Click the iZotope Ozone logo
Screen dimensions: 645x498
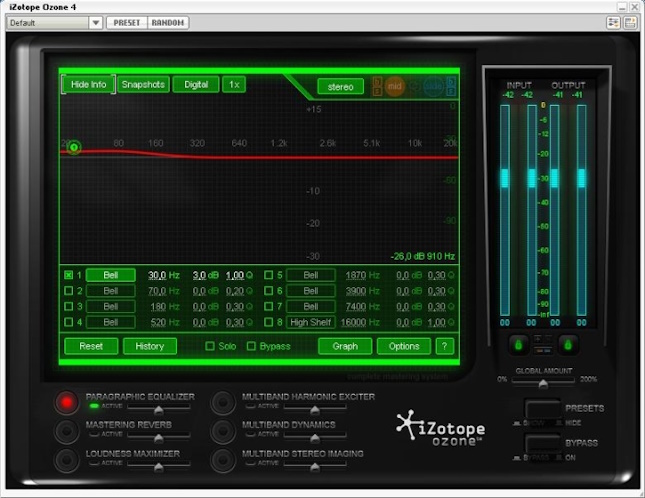pyautogui.click(x=441, y=428)
